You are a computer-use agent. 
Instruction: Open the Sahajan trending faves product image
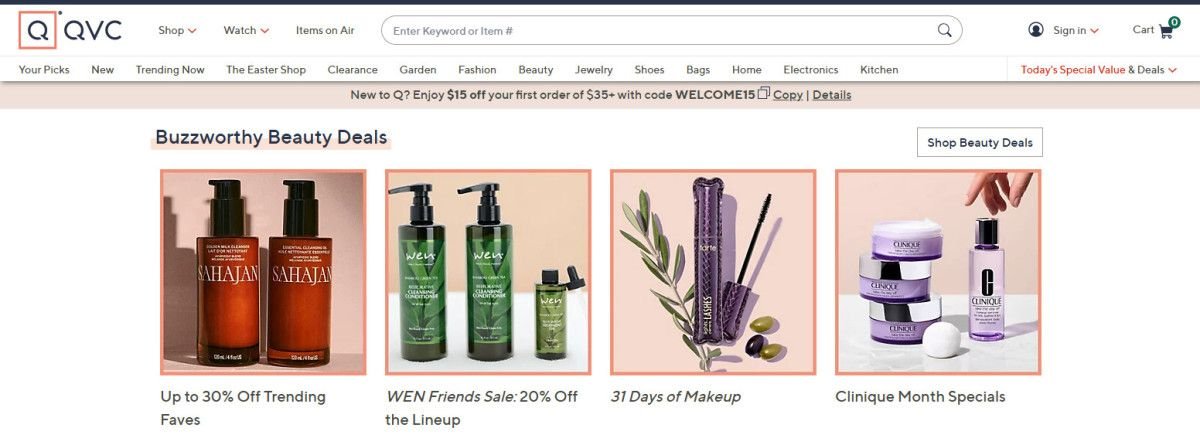click(263, 272)
